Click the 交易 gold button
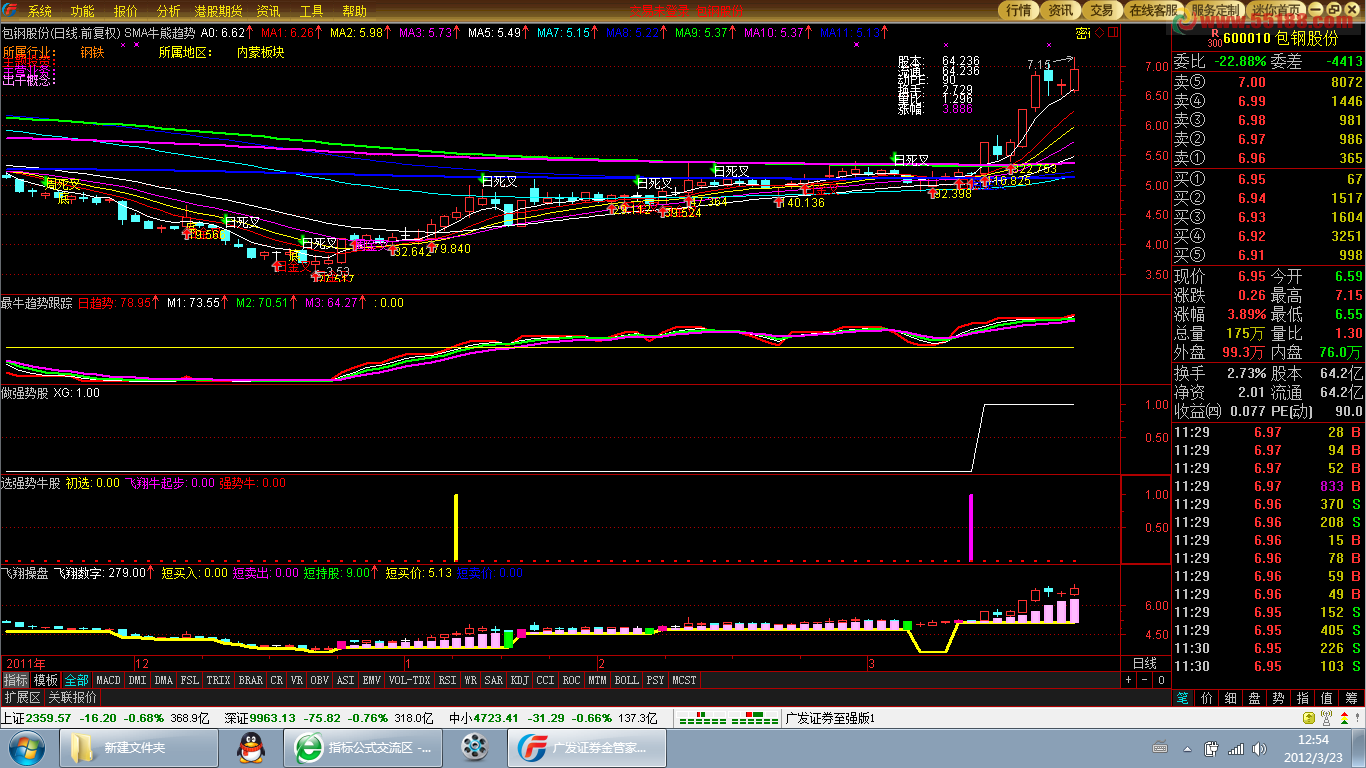Screen dimensions: 1366x768 click(x=1101, y=10)
